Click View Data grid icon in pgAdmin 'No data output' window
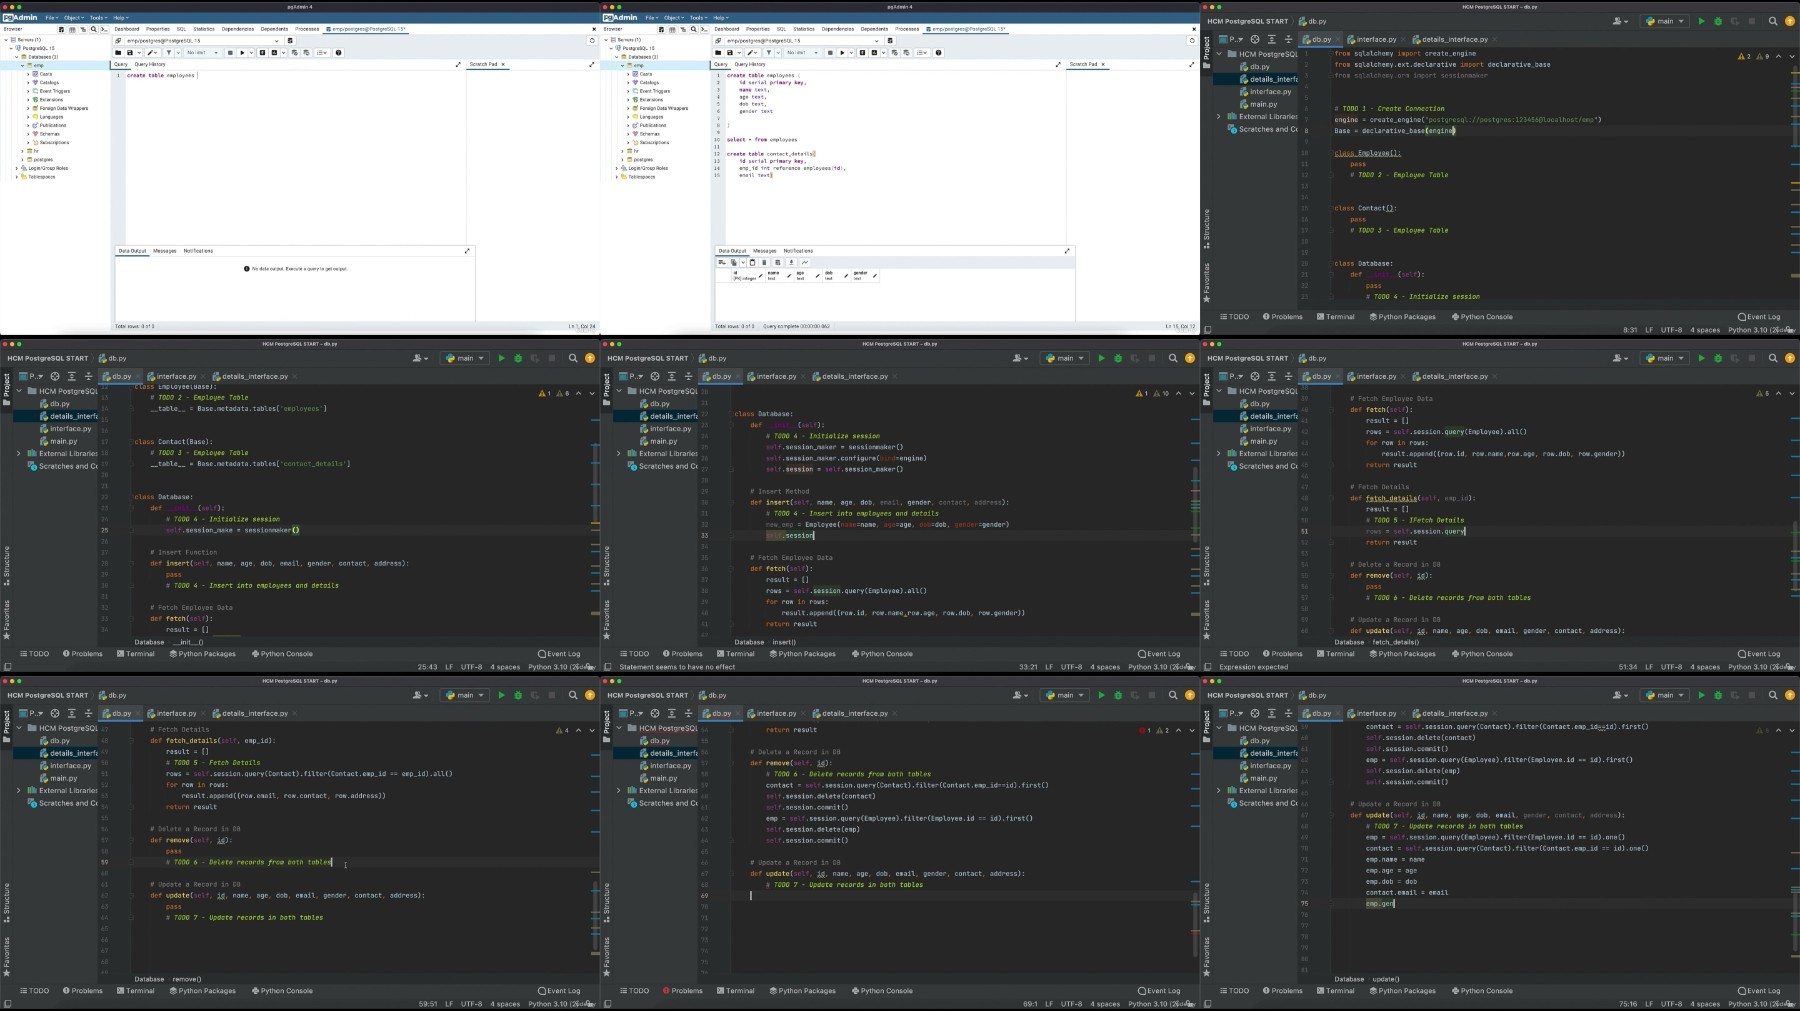 click(72, 29)
